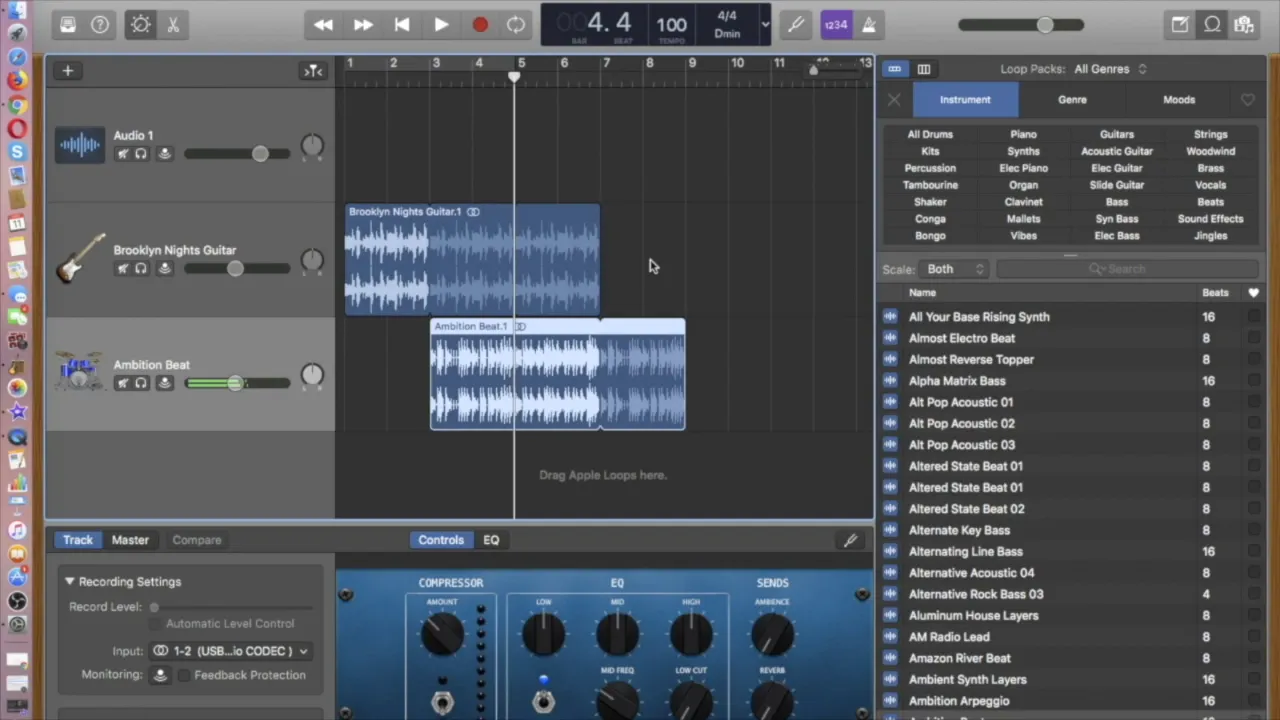Switch loop browser to column view
The width and height of the screenshot is (1280, 720).
tap(924, 69)
